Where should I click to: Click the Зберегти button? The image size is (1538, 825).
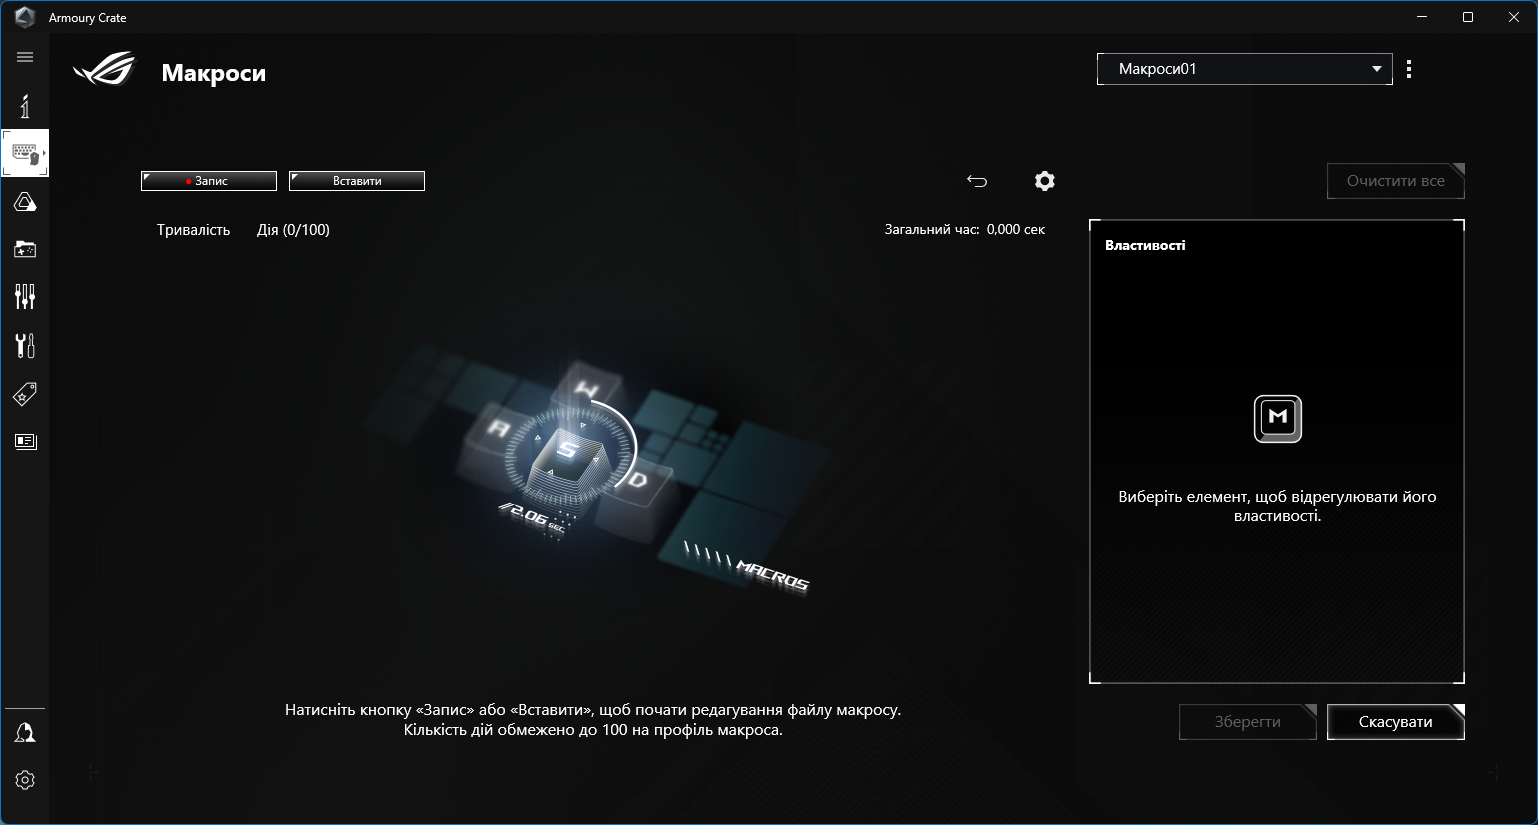pyautogui.click(x=1248, y=722)
